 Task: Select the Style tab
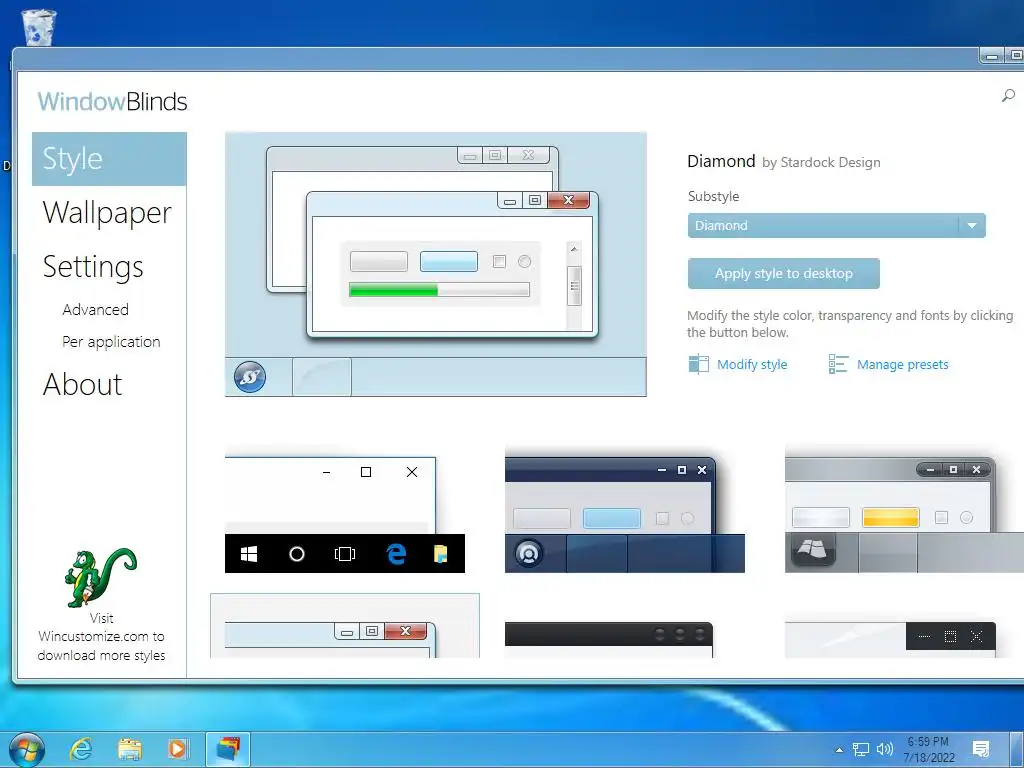(109, 159)
